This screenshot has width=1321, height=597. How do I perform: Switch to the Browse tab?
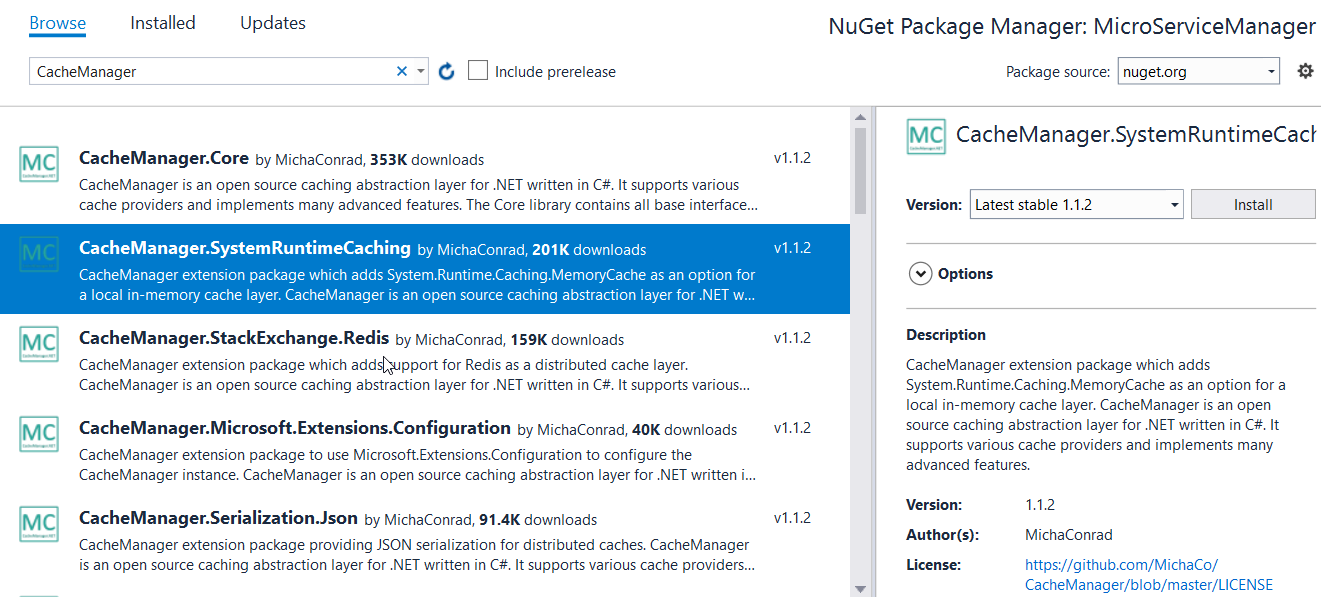click(57, 23)
